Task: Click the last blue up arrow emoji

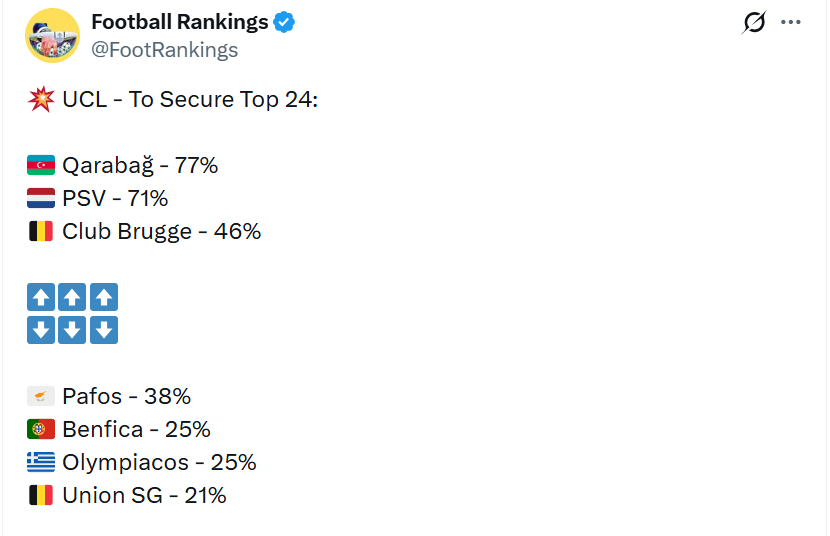Action: pyautogui.click(x=104, y=297)
